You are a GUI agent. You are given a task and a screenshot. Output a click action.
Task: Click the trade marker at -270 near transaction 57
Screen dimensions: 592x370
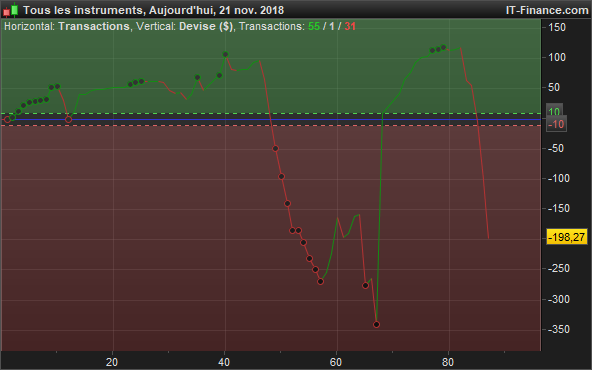321,281
